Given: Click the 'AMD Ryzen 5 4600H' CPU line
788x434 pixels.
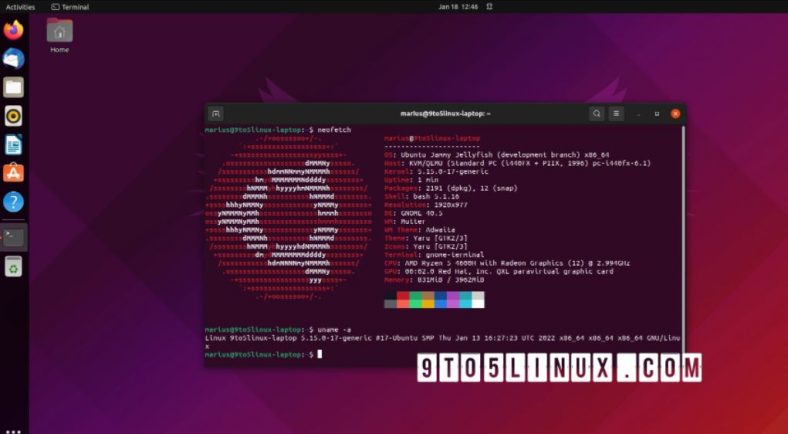Looking at the screenshot, I should 507,263.
